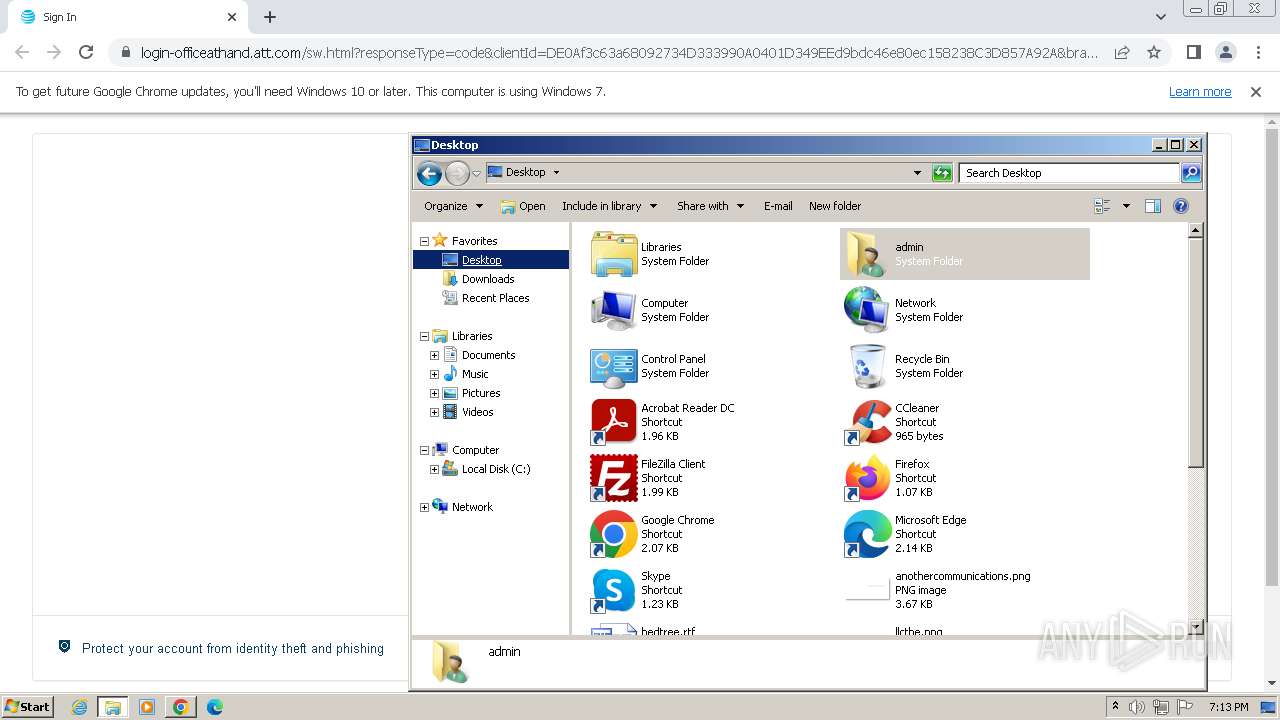
Task: Click the Explorer search magnifier button
Action: [x=1191, y=173]
